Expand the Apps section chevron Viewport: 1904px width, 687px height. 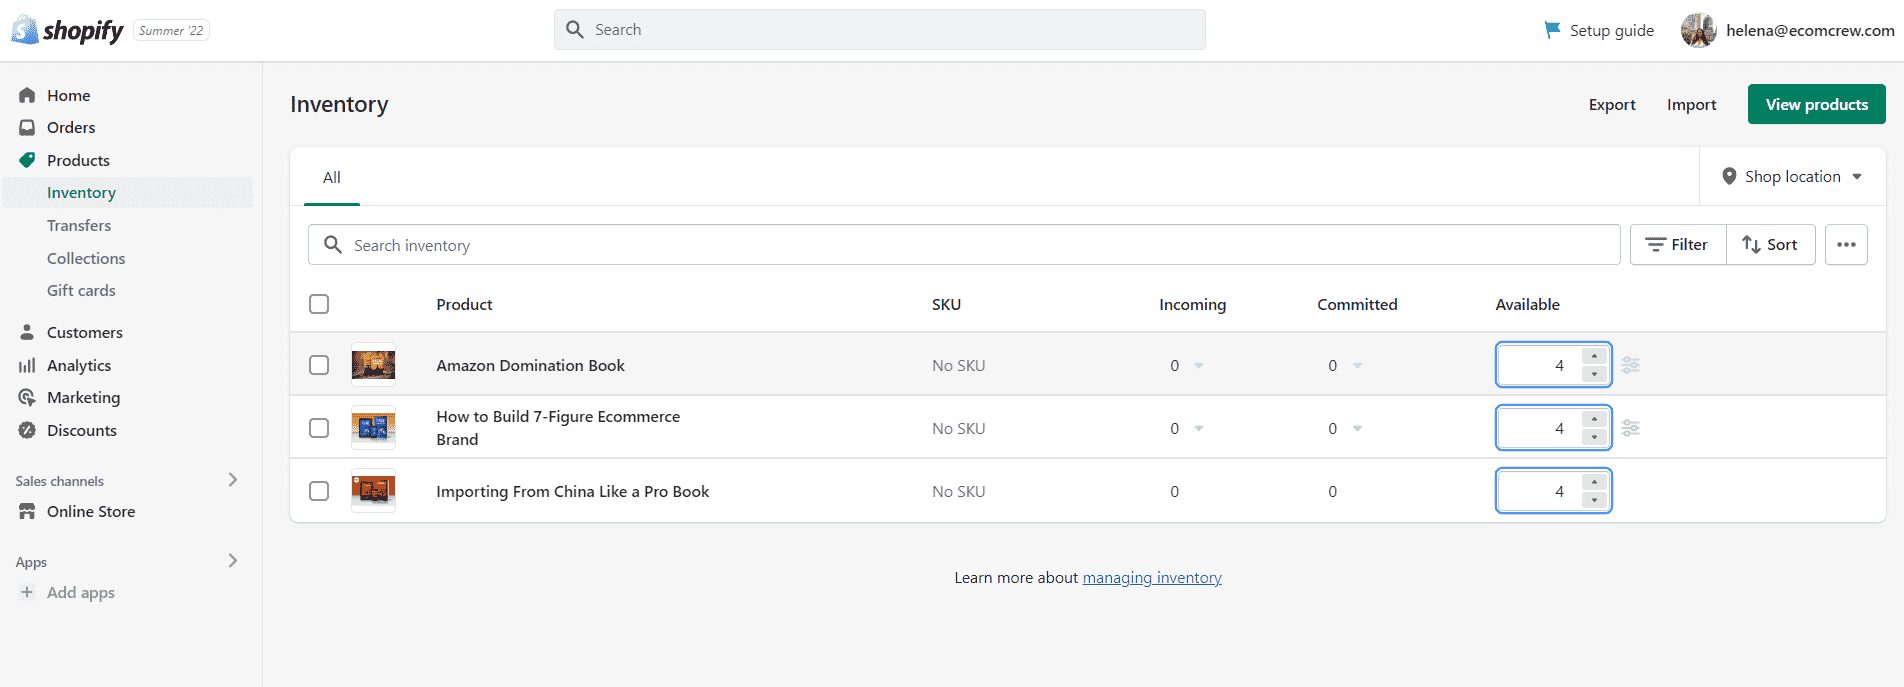pyautogui.click(x=233, y=561)
